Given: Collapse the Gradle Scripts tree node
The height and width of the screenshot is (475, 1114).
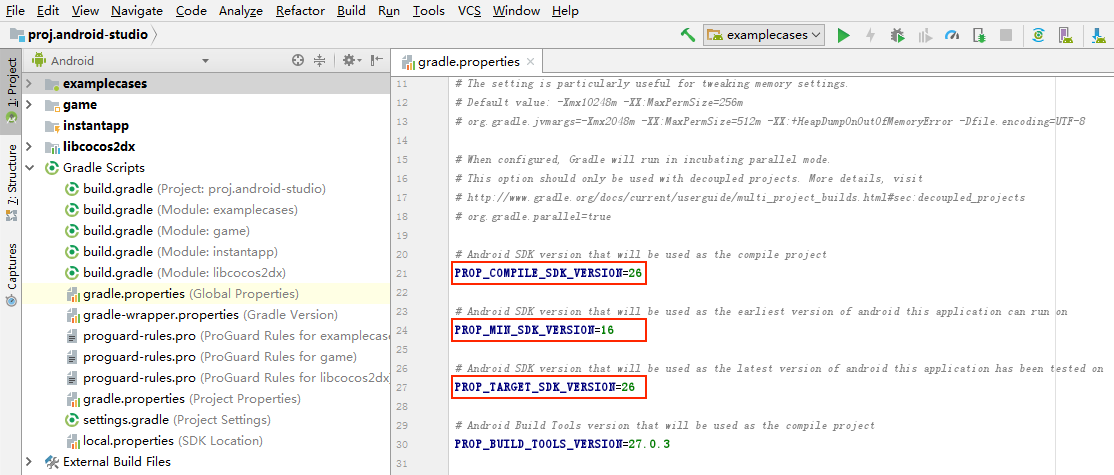Looking at the screenshot, I should point(28,168).
